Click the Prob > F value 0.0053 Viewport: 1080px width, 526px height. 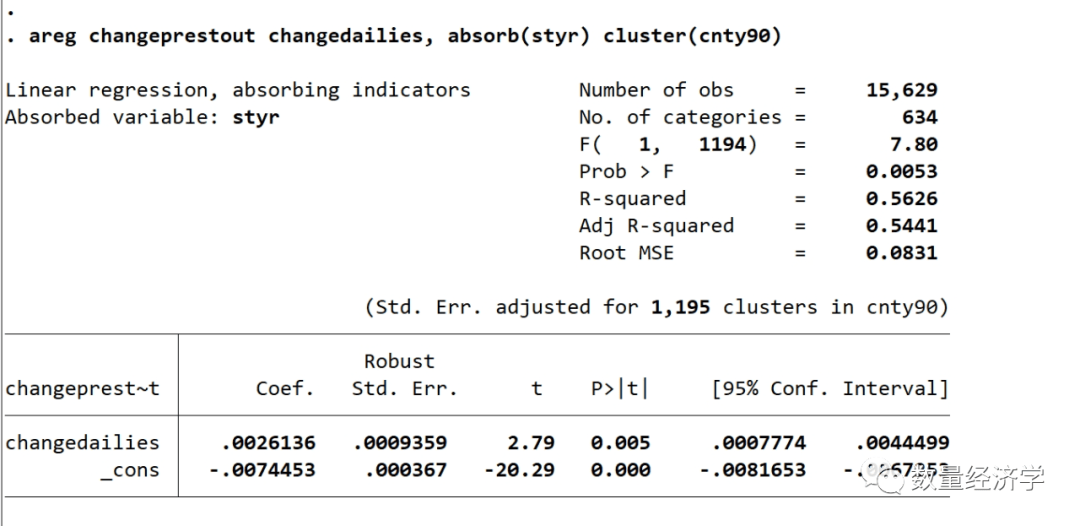901,171
